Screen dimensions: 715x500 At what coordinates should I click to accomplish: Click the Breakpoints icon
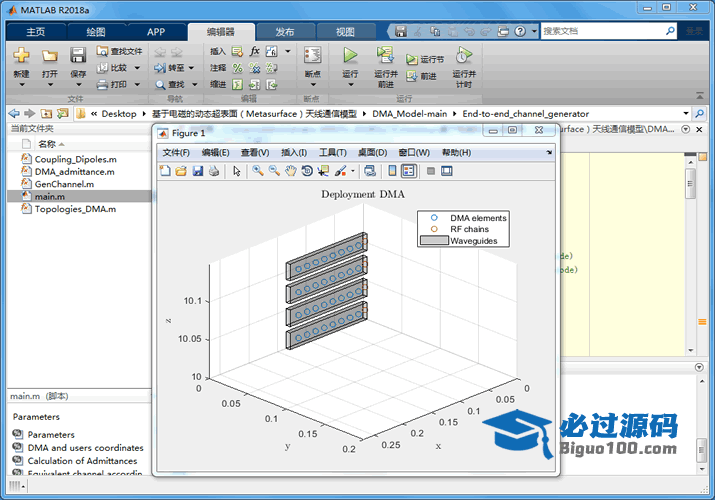point(312,55)
